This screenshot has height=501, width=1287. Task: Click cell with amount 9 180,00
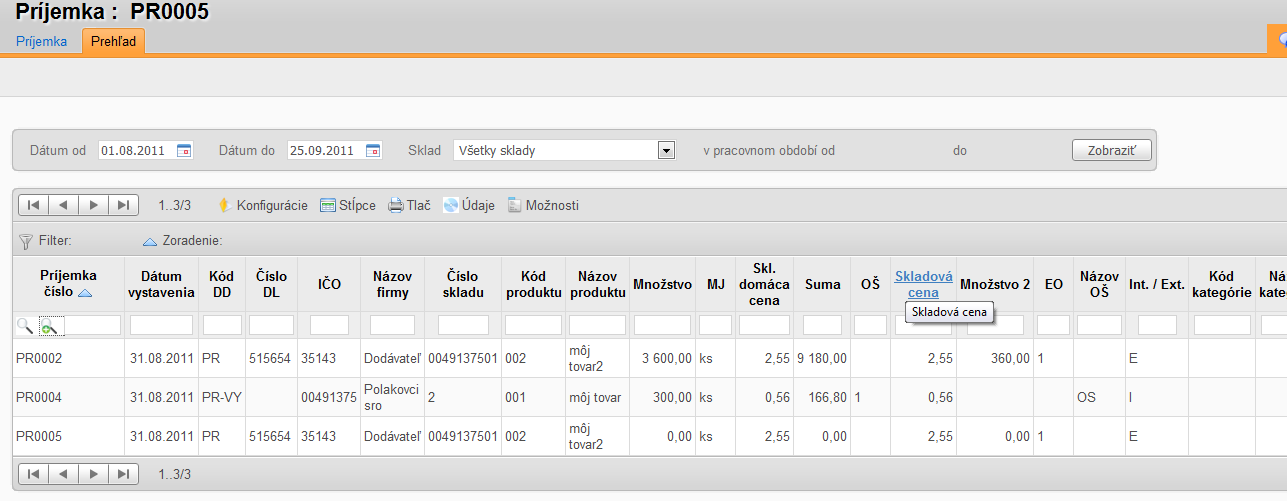pos(823,358)
